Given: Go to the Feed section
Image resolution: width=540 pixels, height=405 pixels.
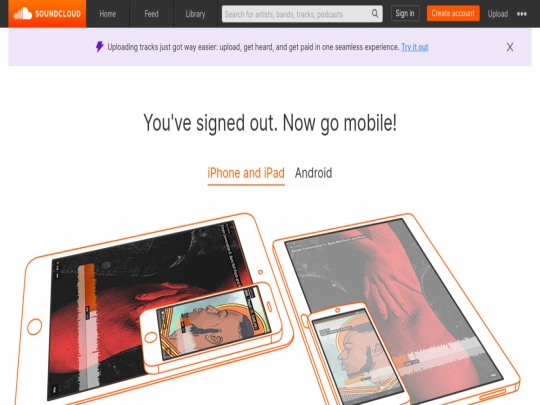Looking at the screenshot, I should click(152, 14).
